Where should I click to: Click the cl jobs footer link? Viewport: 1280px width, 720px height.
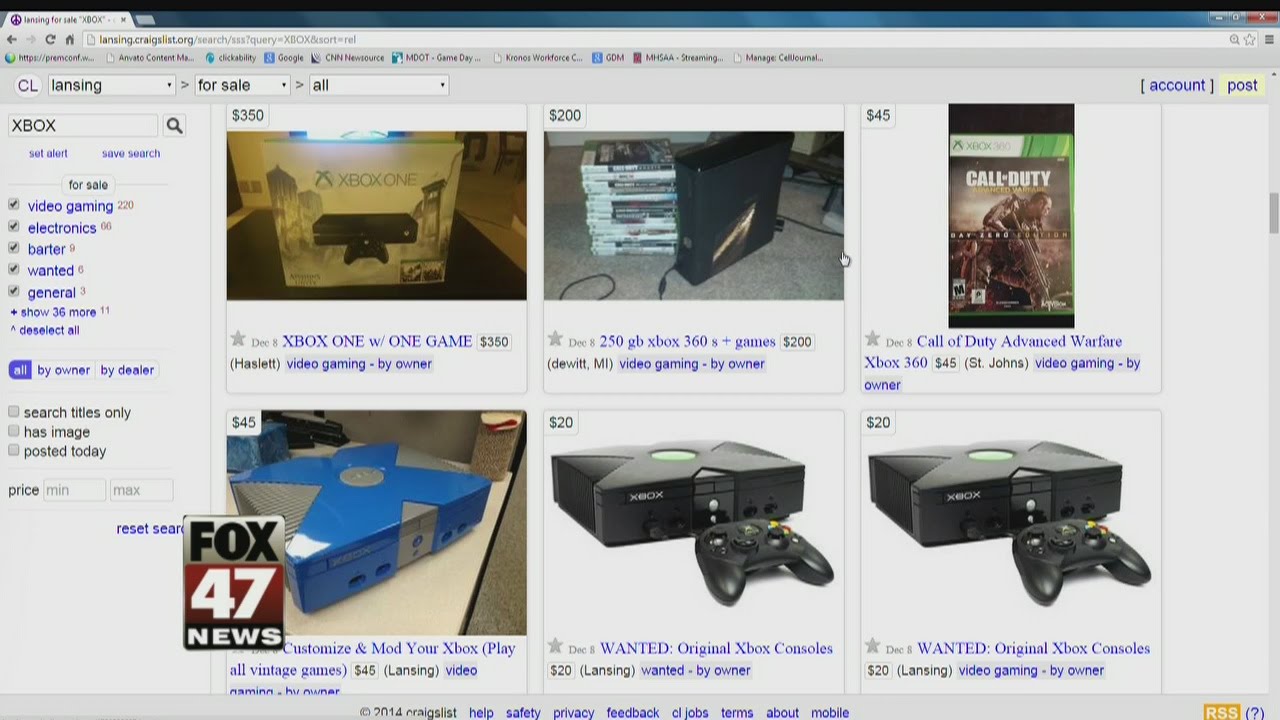pos(690,713)
